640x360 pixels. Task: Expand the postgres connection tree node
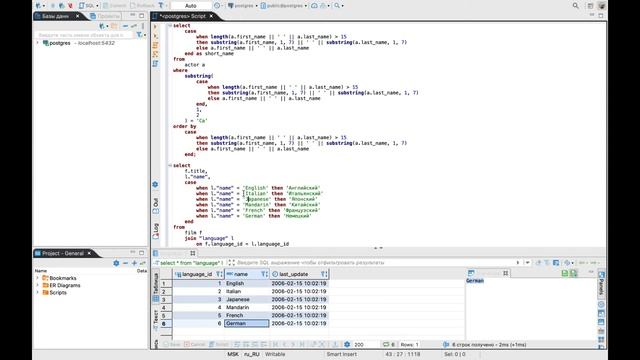(38, 43)
